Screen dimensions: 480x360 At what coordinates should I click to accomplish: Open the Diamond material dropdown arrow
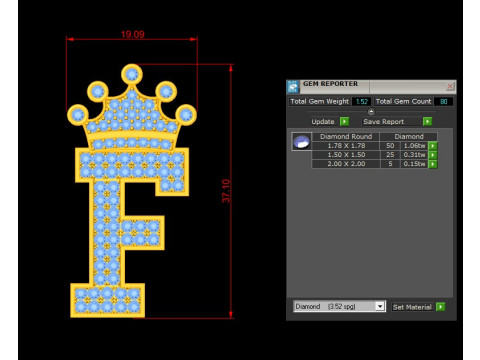tap(380, 306)
